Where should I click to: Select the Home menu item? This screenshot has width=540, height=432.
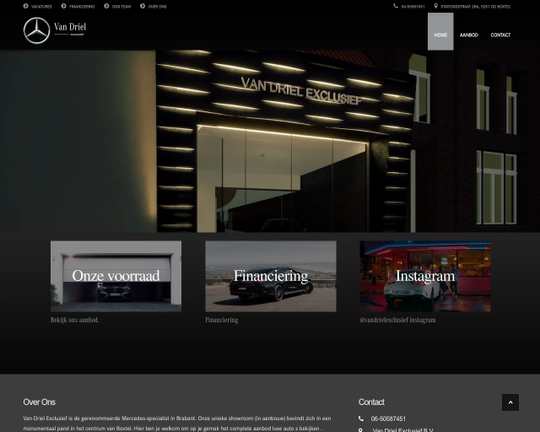pos(440,32)
